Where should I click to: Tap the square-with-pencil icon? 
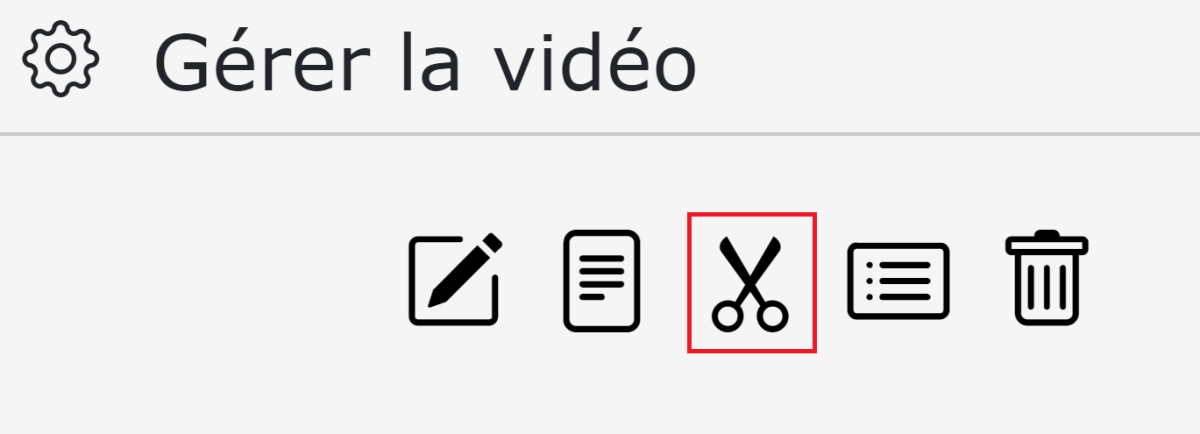pyautogui.click(x=455, y=279)
